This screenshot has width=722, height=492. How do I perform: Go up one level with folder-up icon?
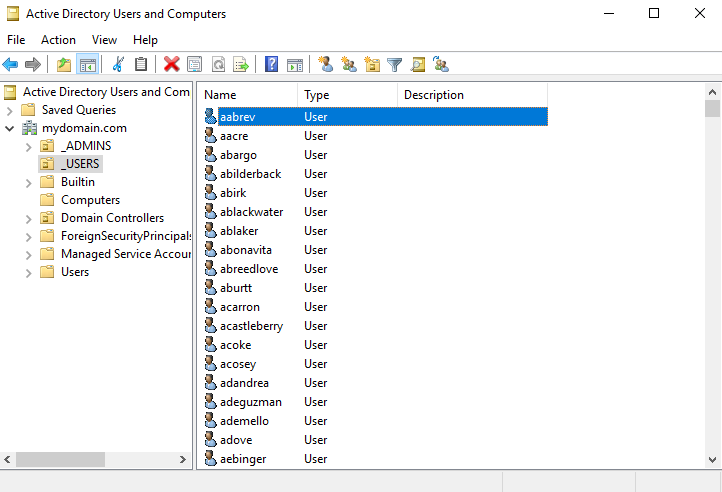[x=64, y=64]
